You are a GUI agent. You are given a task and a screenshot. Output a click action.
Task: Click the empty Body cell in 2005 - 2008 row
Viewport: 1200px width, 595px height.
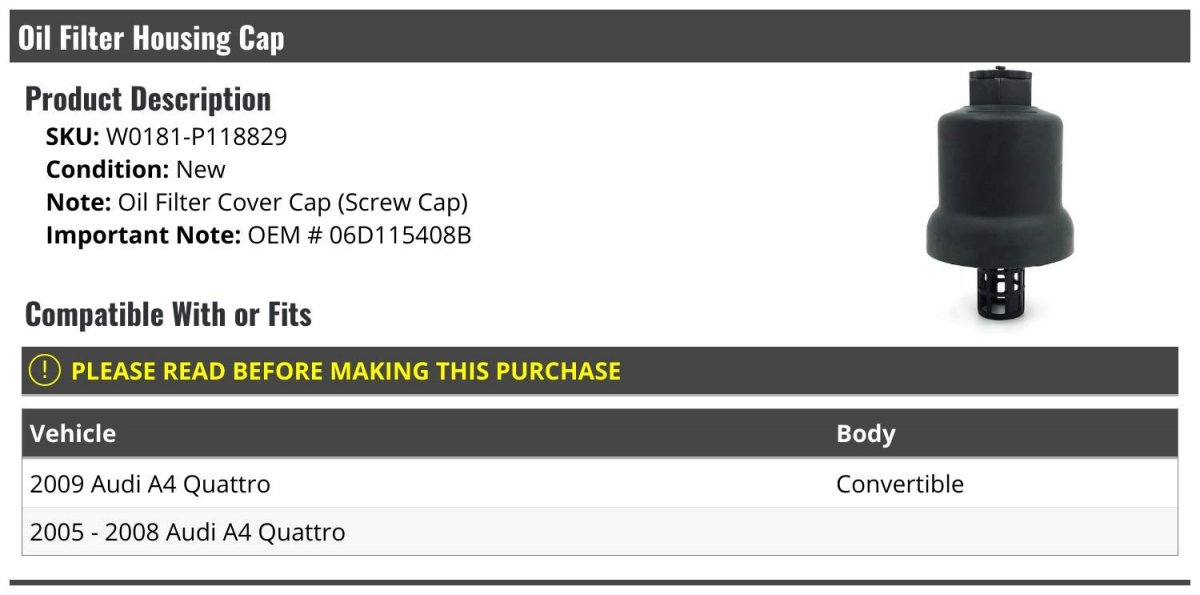[1000, 532]
